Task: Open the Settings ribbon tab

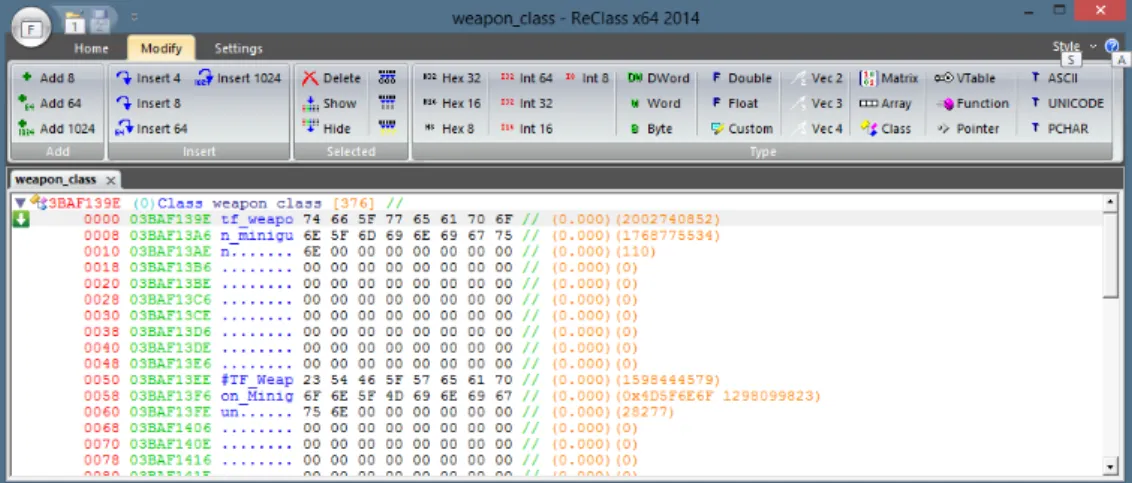Action: (238, 48)
